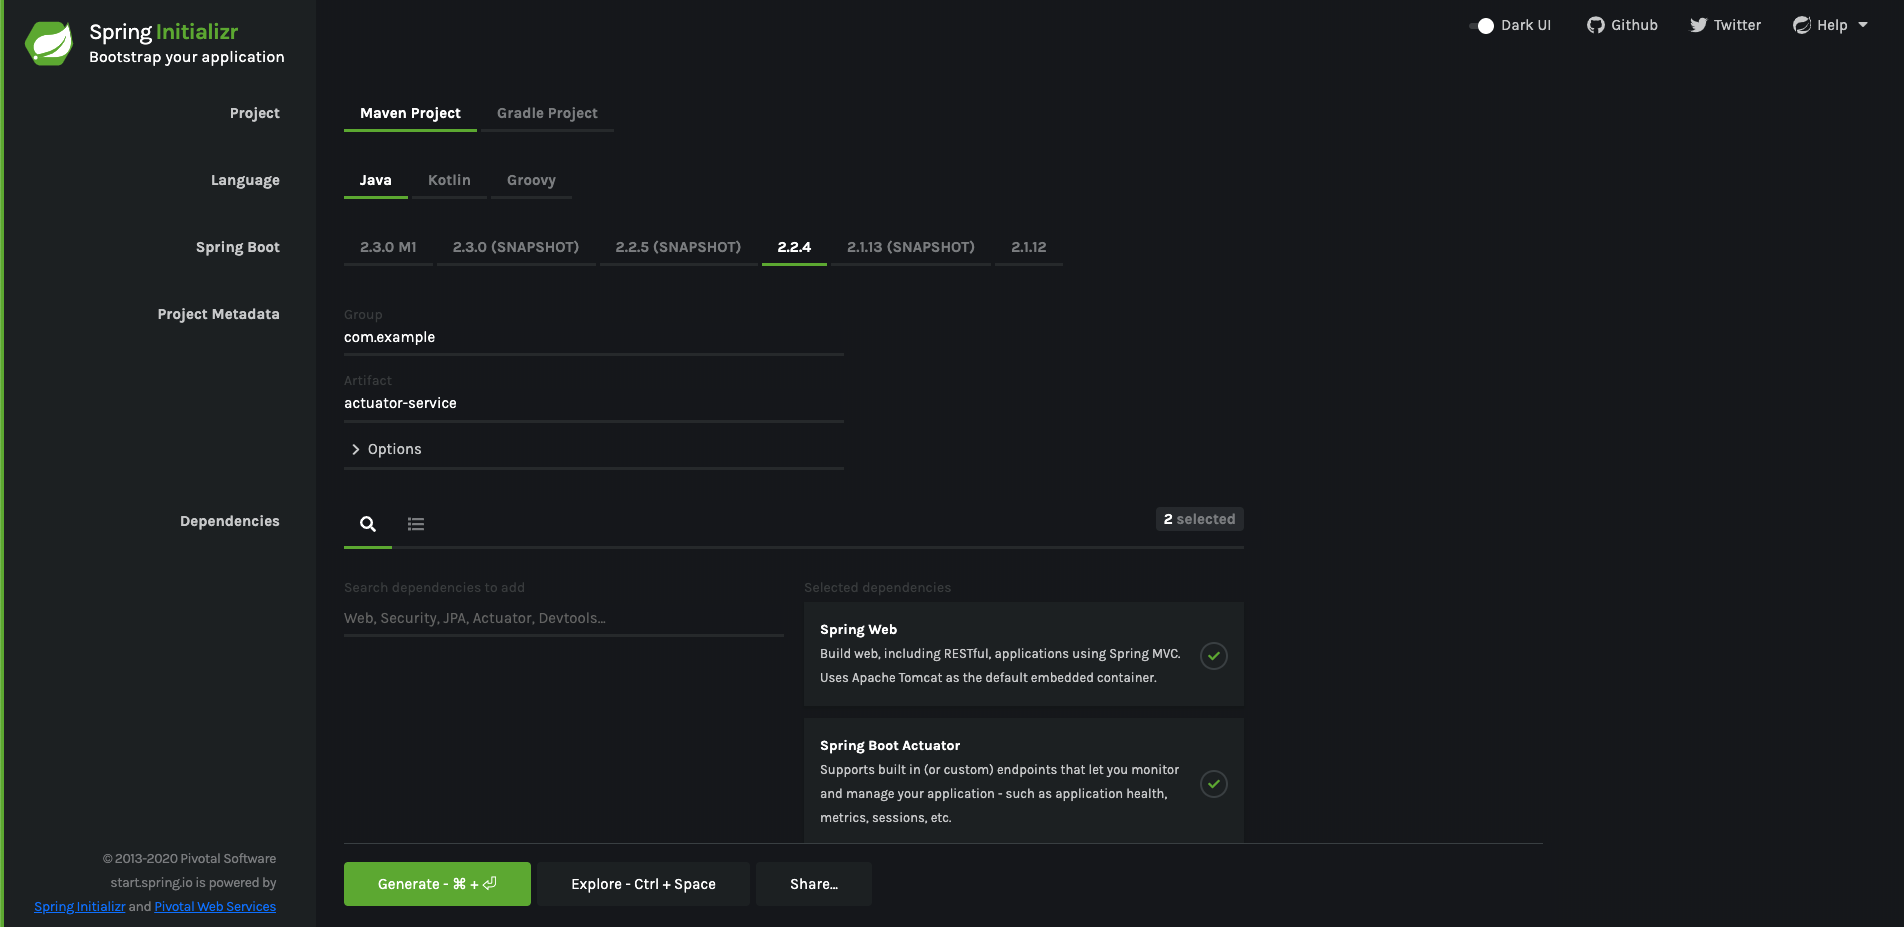Choose Groovy as the language
The width and height of the screenshot is (1904, 927).
(531, 180)
